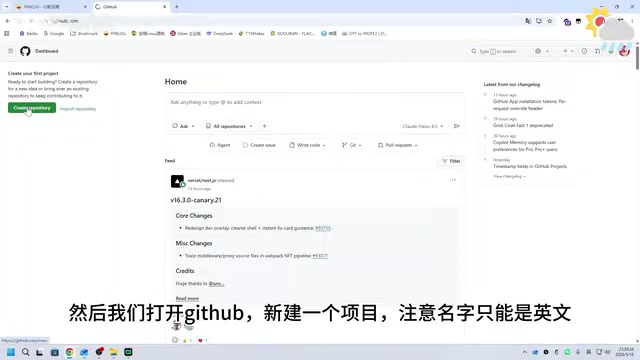Click the green Create repository button
The width and height of the screenshot is (640, 360).
(32, 108)
